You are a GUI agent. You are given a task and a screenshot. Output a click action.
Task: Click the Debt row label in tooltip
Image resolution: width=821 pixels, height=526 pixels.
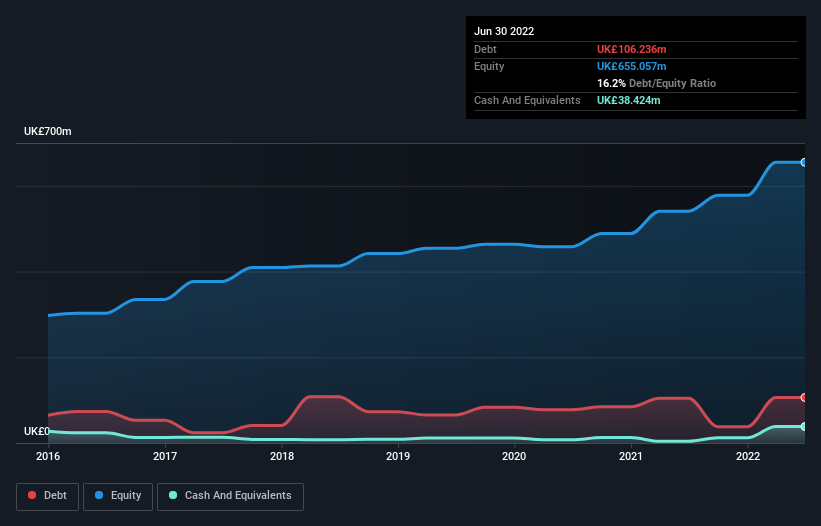pyautogui.click(x=485, y=49)
